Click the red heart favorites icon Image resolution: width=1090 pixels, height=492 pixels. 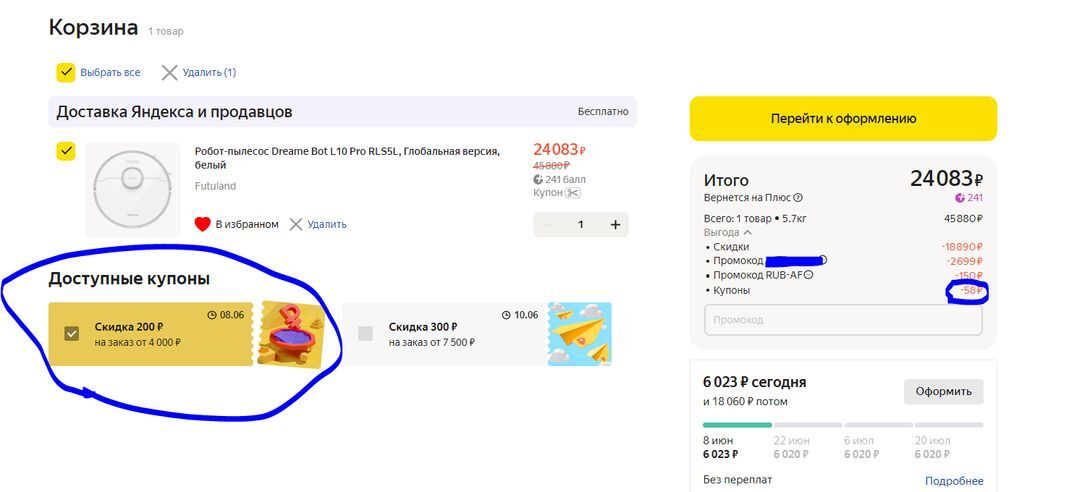point(202,224)
